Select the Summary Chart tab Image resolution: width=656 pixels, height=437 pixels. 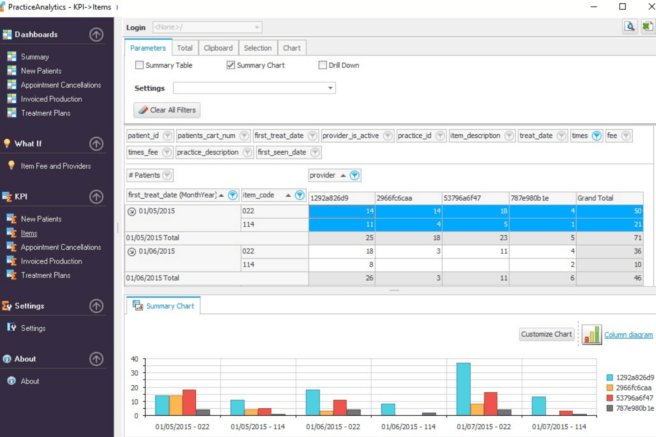(x=164, y=306)
